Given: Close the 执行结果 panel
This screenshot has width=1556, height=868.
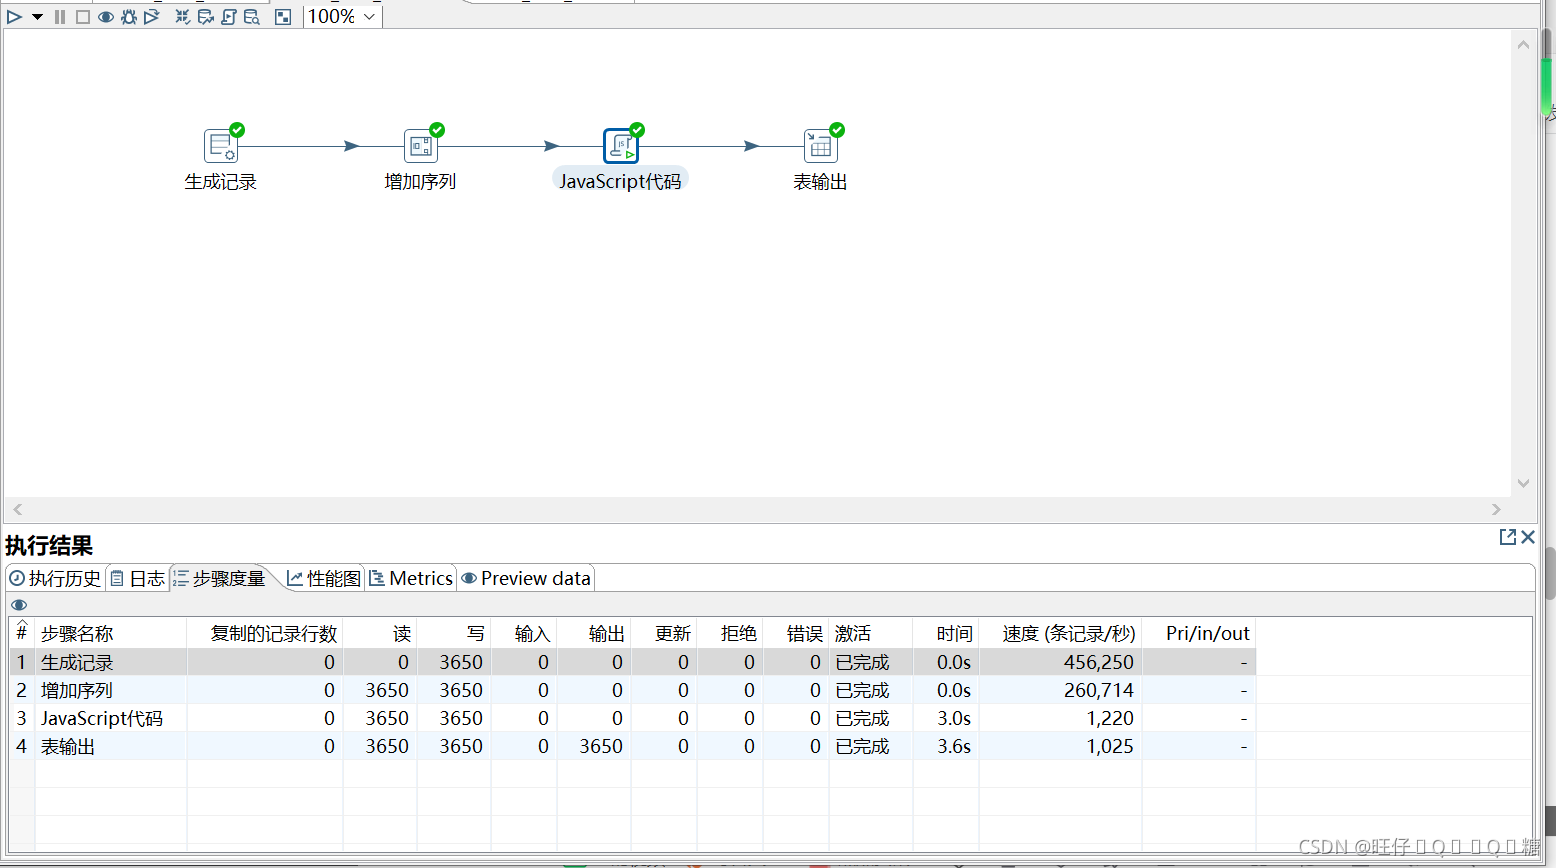Looking at the screenshot, I should coord(1528,537).
